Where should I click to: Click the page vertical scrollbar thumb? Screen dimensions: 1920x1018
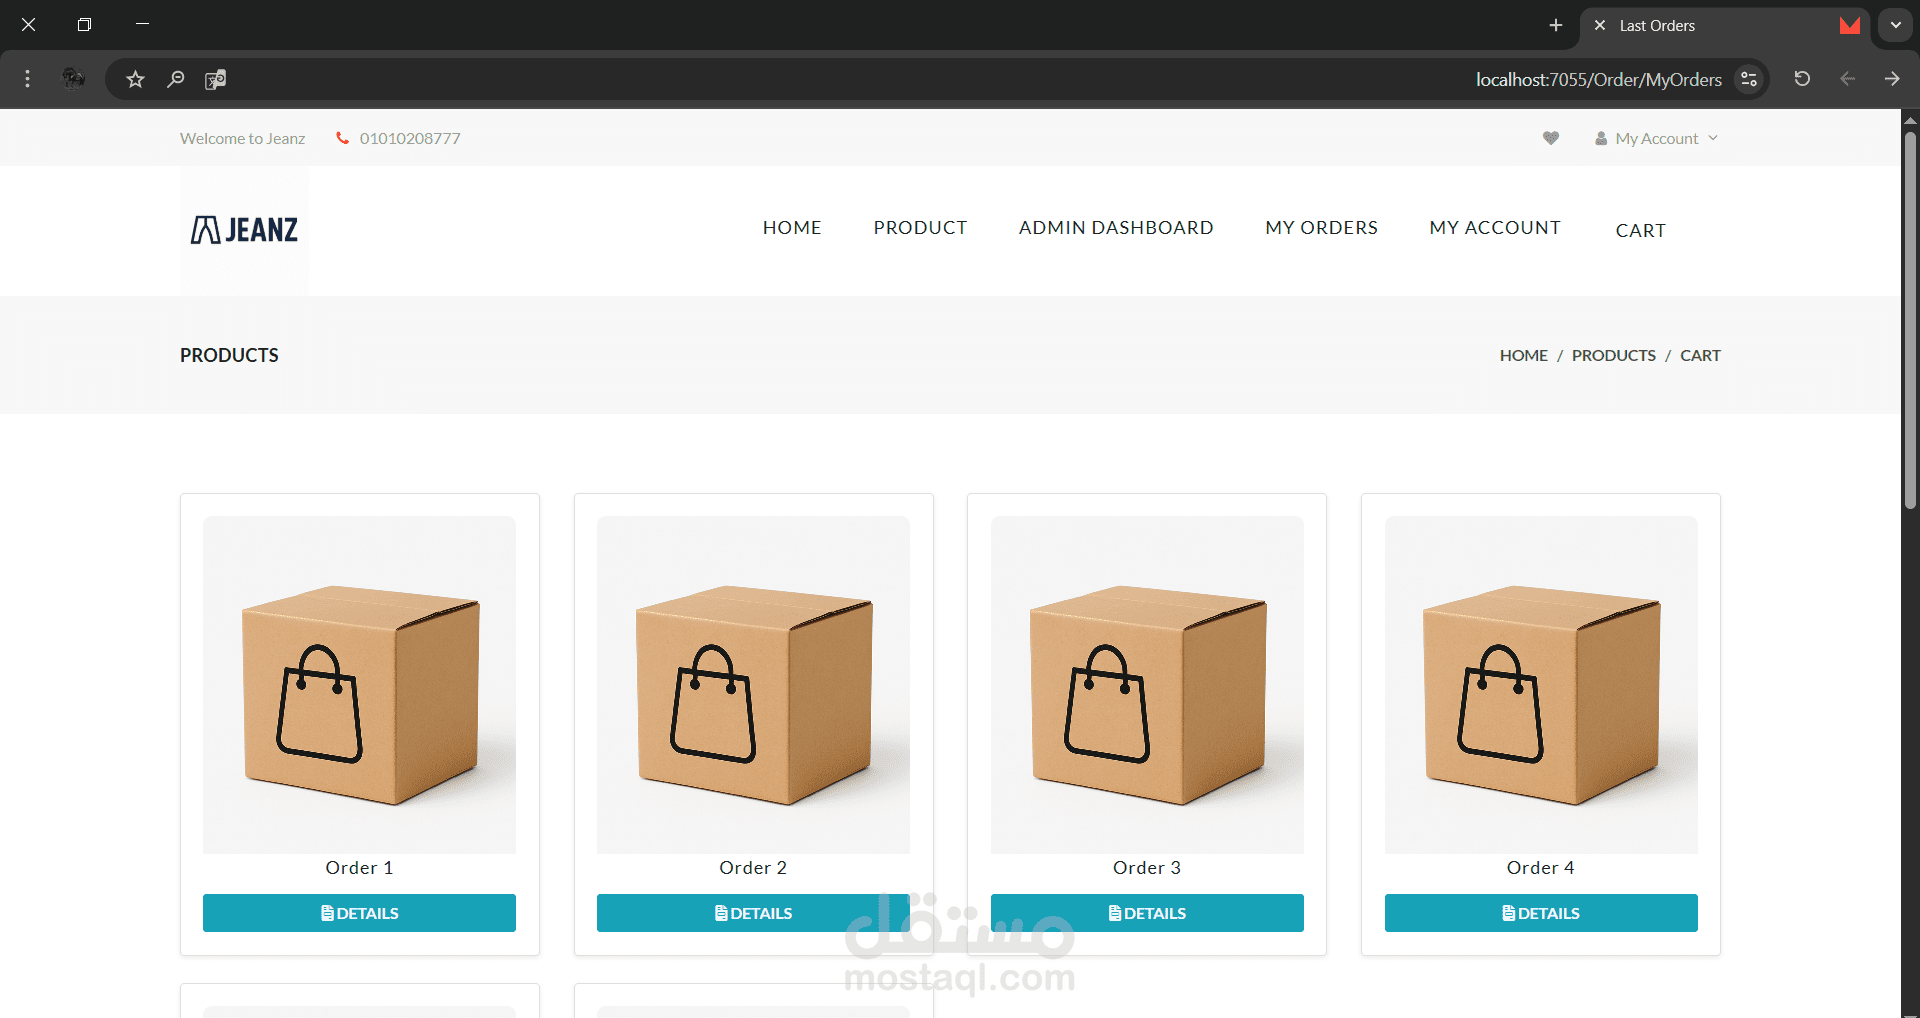click(1910, 320)
